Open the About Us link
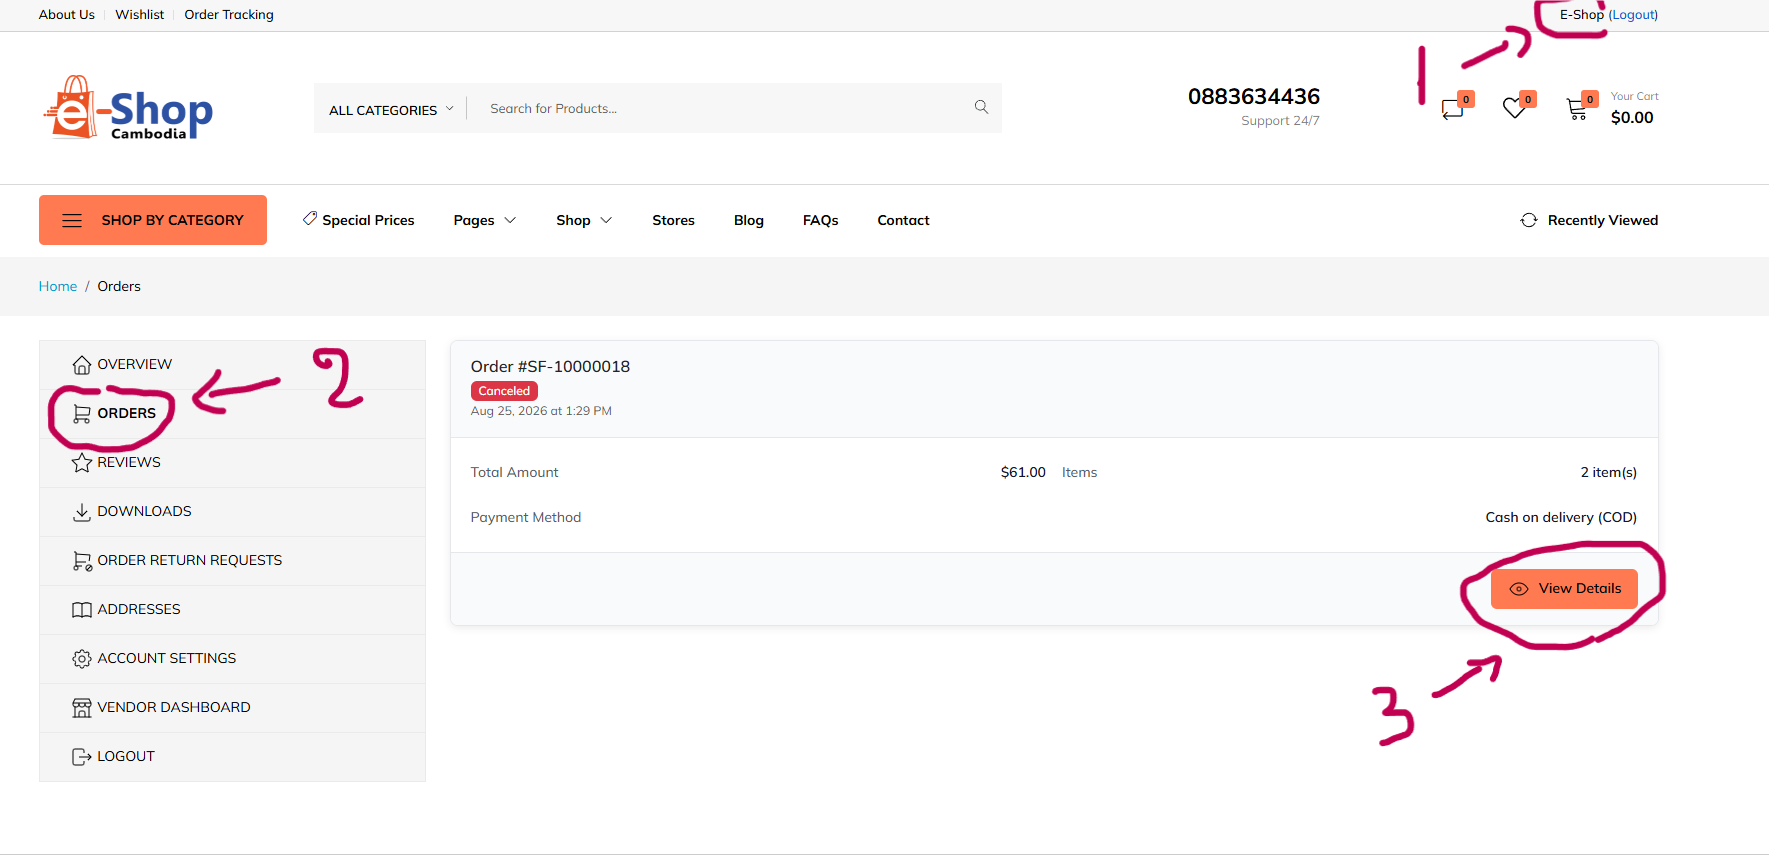Image resolution: width=1769 pixels, height=857 pixels. pos(67,15)
